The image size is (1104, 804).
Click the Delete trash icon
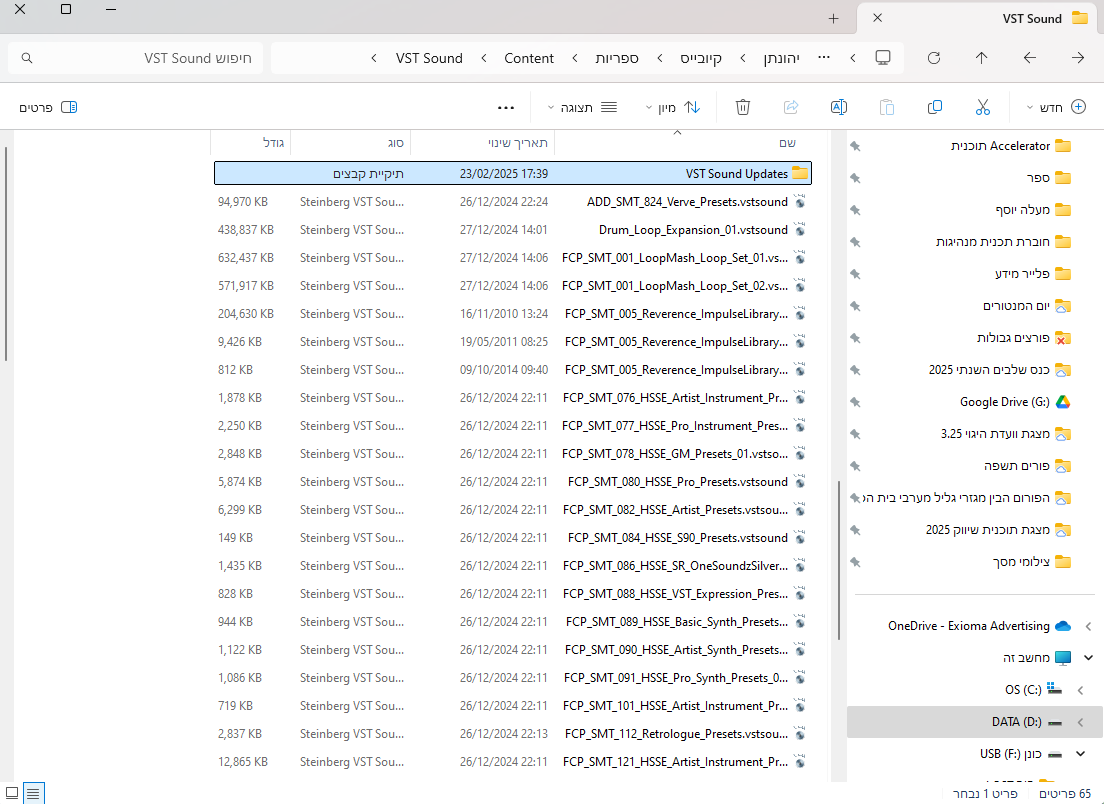pyautogui.click(x=743, y=107)
